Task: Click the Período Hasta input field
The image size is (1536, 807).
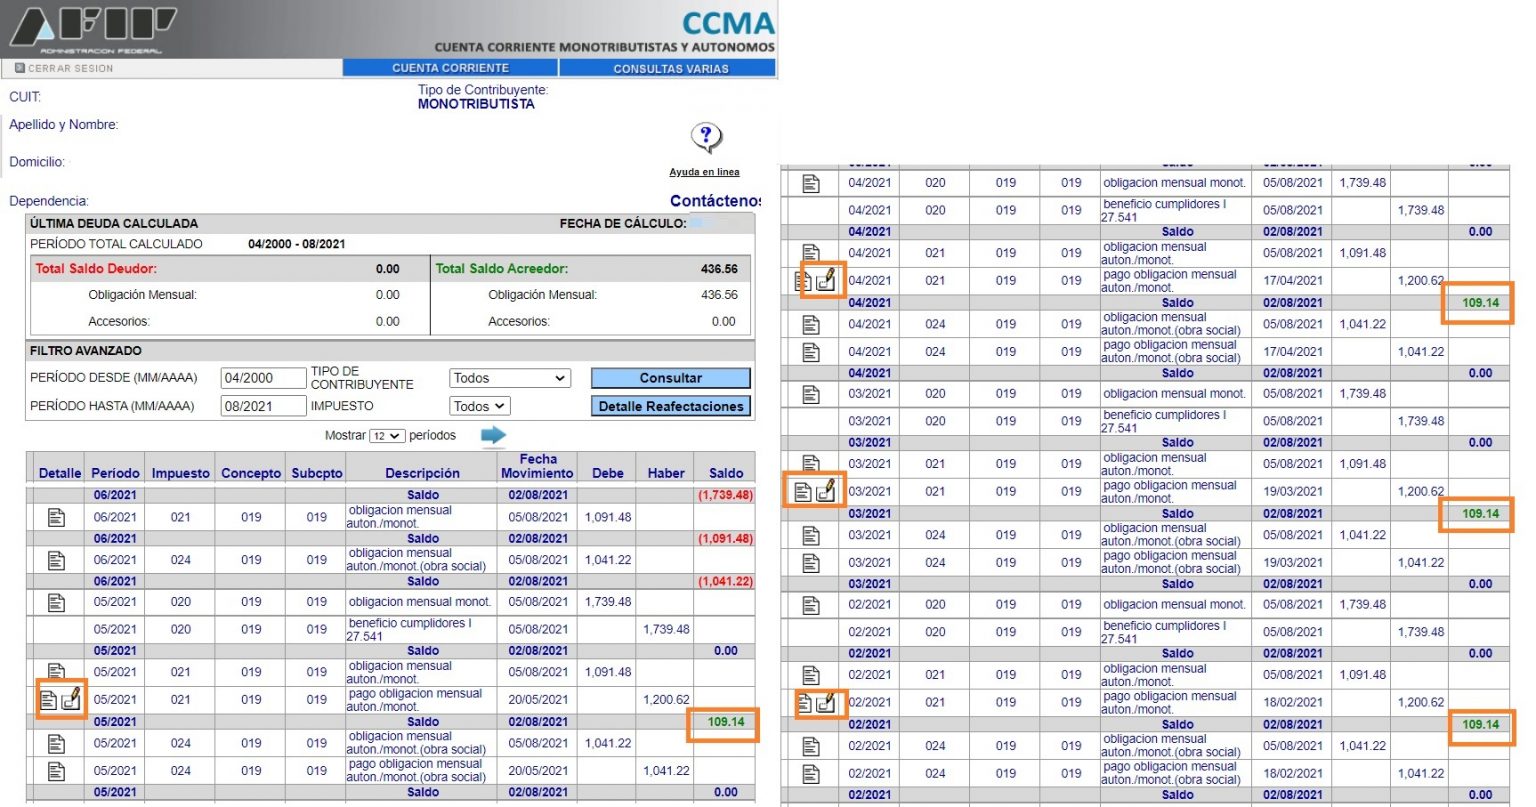Action: point(263,406)
